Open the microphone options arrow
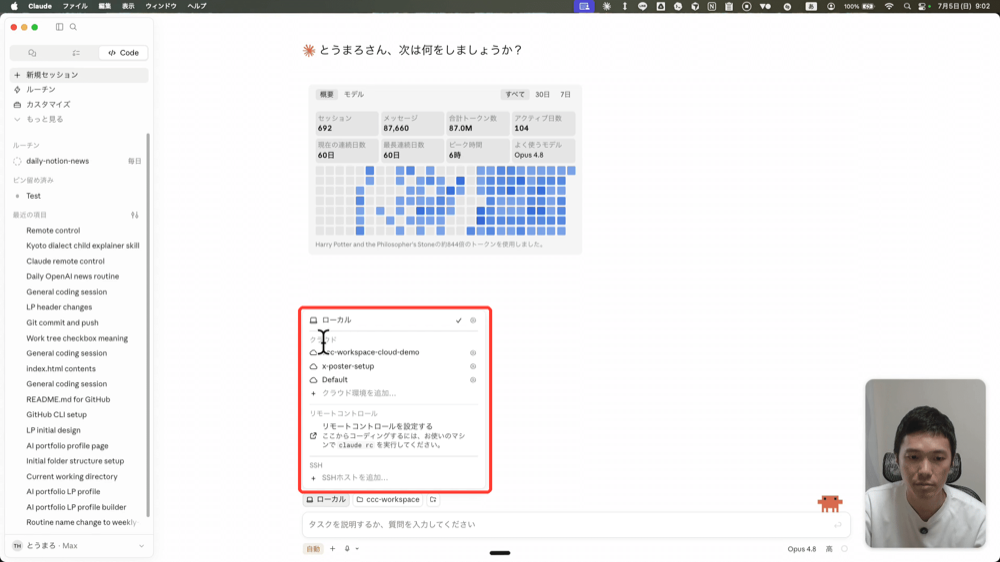Screen dimensions: 1000x562 (357, 549)
